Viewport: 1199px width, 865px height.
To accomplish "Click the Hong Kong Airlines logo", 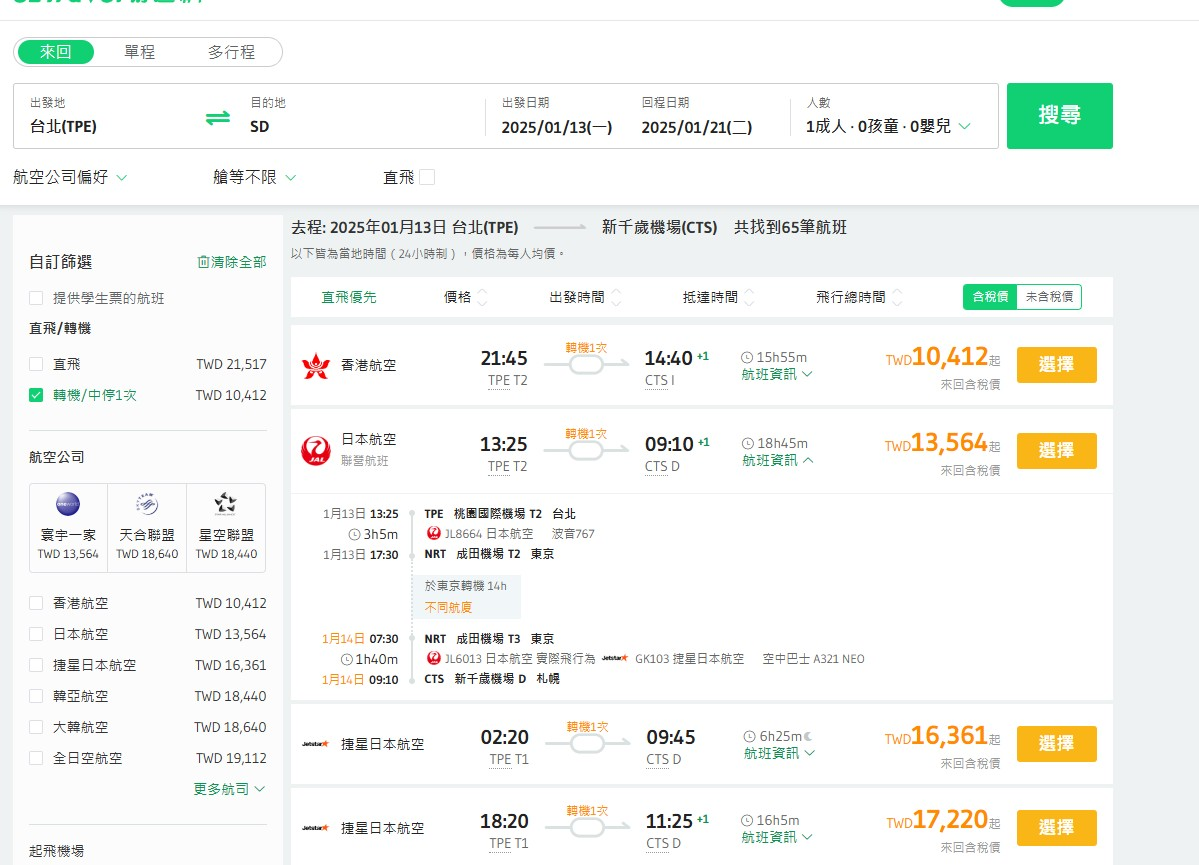I will point(315,366).
